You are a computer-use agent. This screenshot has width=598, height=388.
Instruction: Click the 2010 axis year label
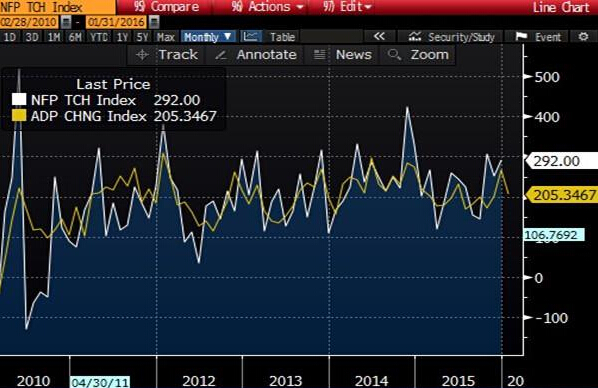pos(33,381)
